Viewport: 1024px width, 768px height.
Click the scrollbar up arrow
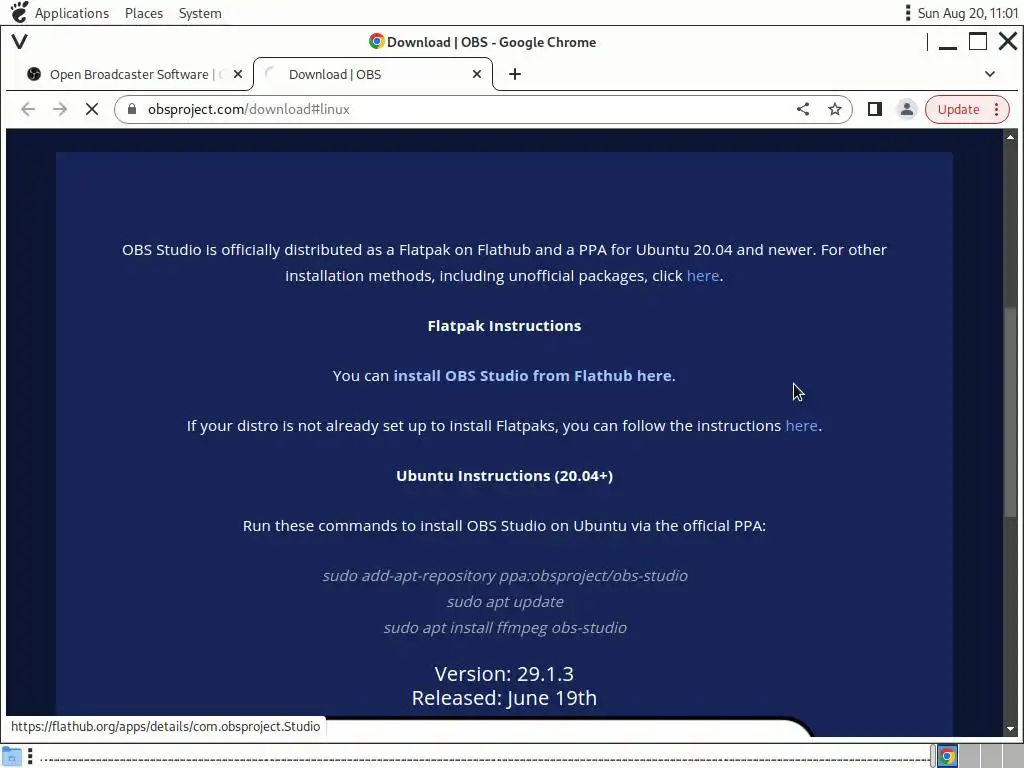point(1010,136)
